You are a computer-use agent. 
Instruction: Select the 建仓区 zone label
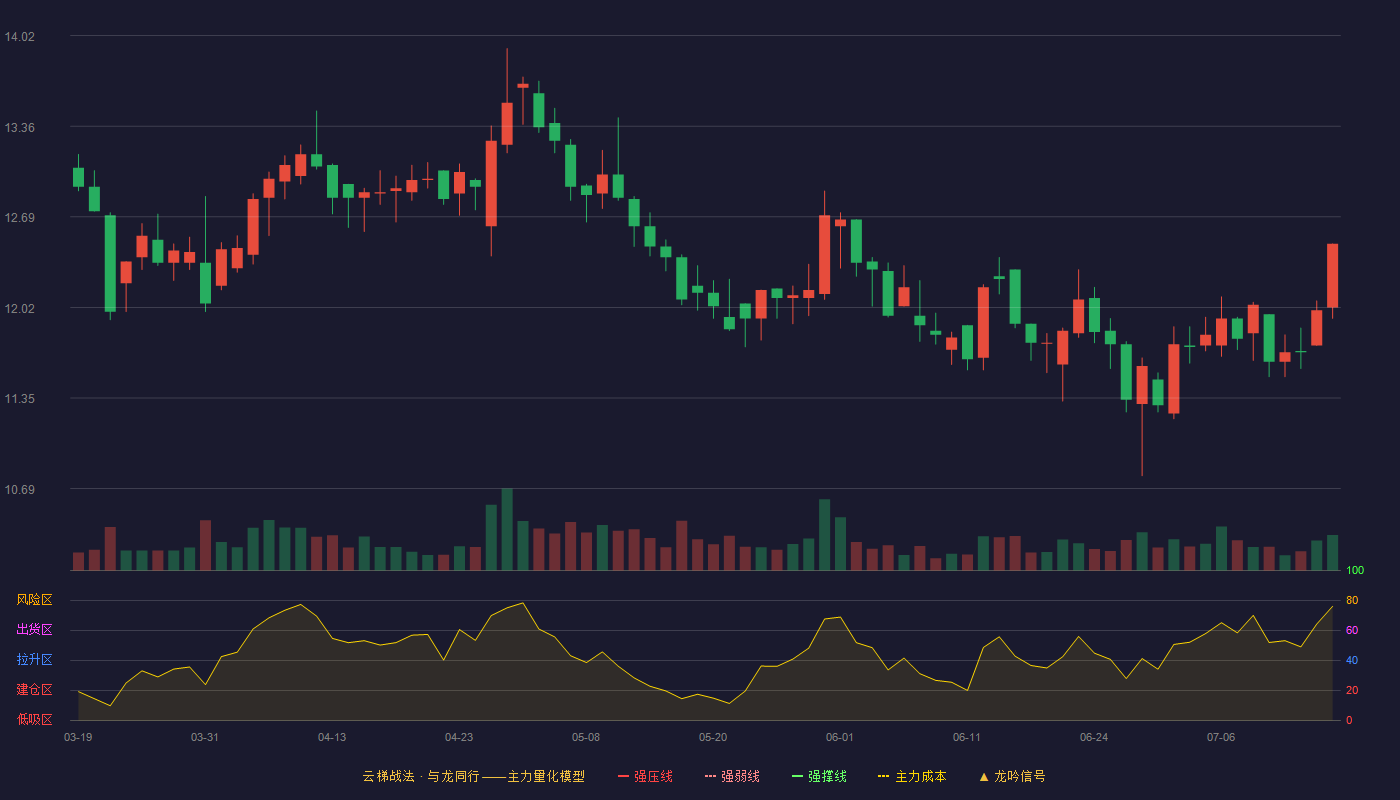point(34,690)
